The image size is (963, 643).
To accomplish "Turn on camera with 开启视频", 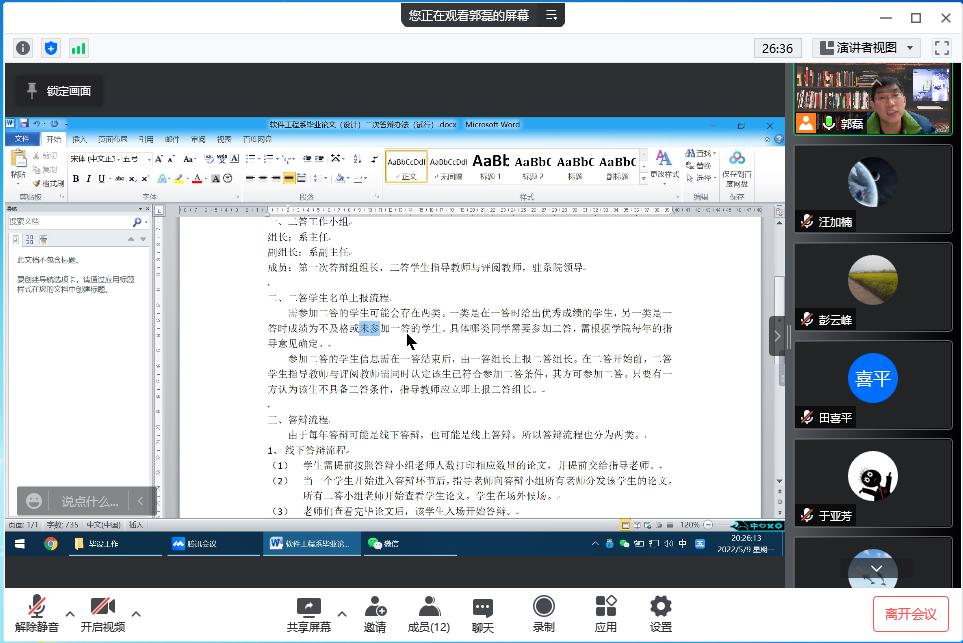I will coord(103,614).
